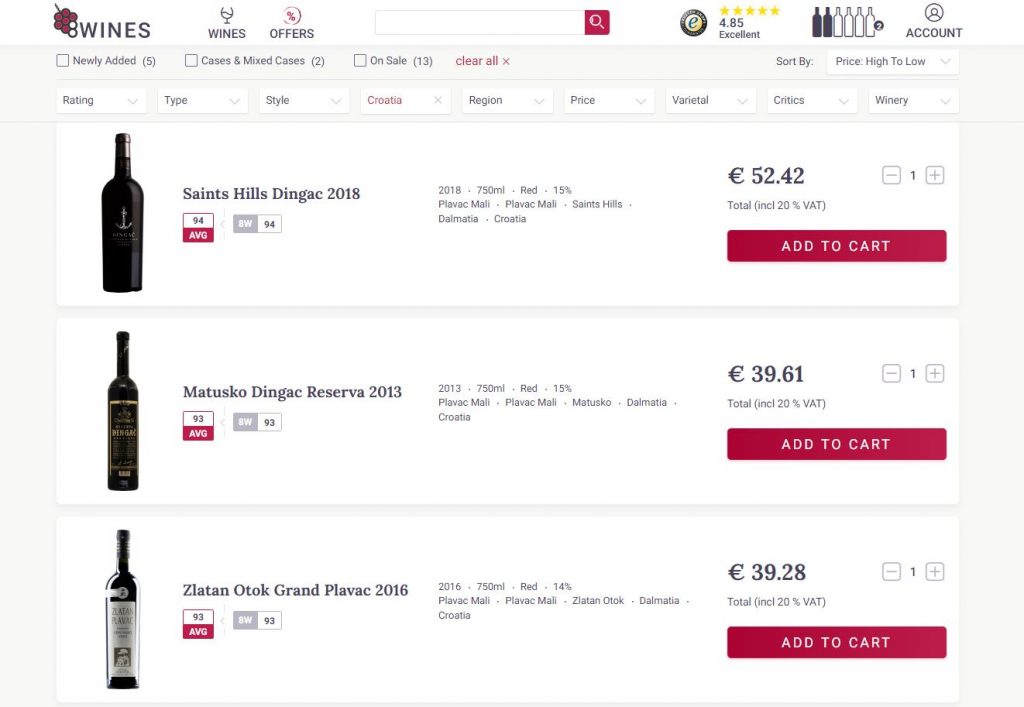Open the Rating filter dropdown
Image resolution: width=1024 pixels, height=707 pixels.
coord(101,101)
